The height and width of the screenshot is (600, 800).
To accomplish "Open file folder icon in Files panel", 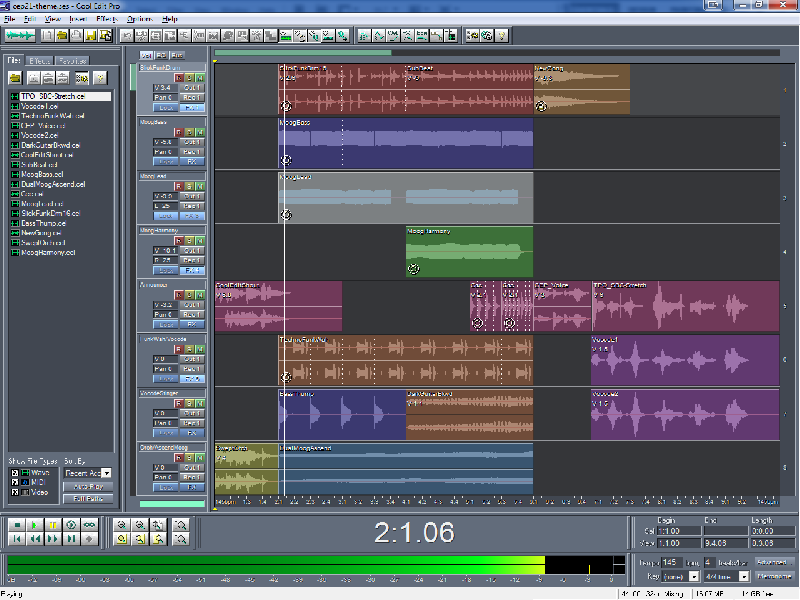I will [15, 78].
